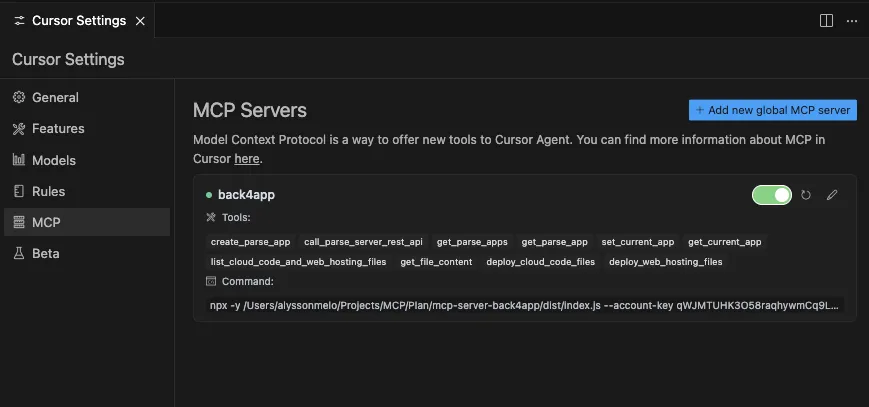Split the editor with layout icon
This screenshot has width=869, height=407.
point(826,21)
